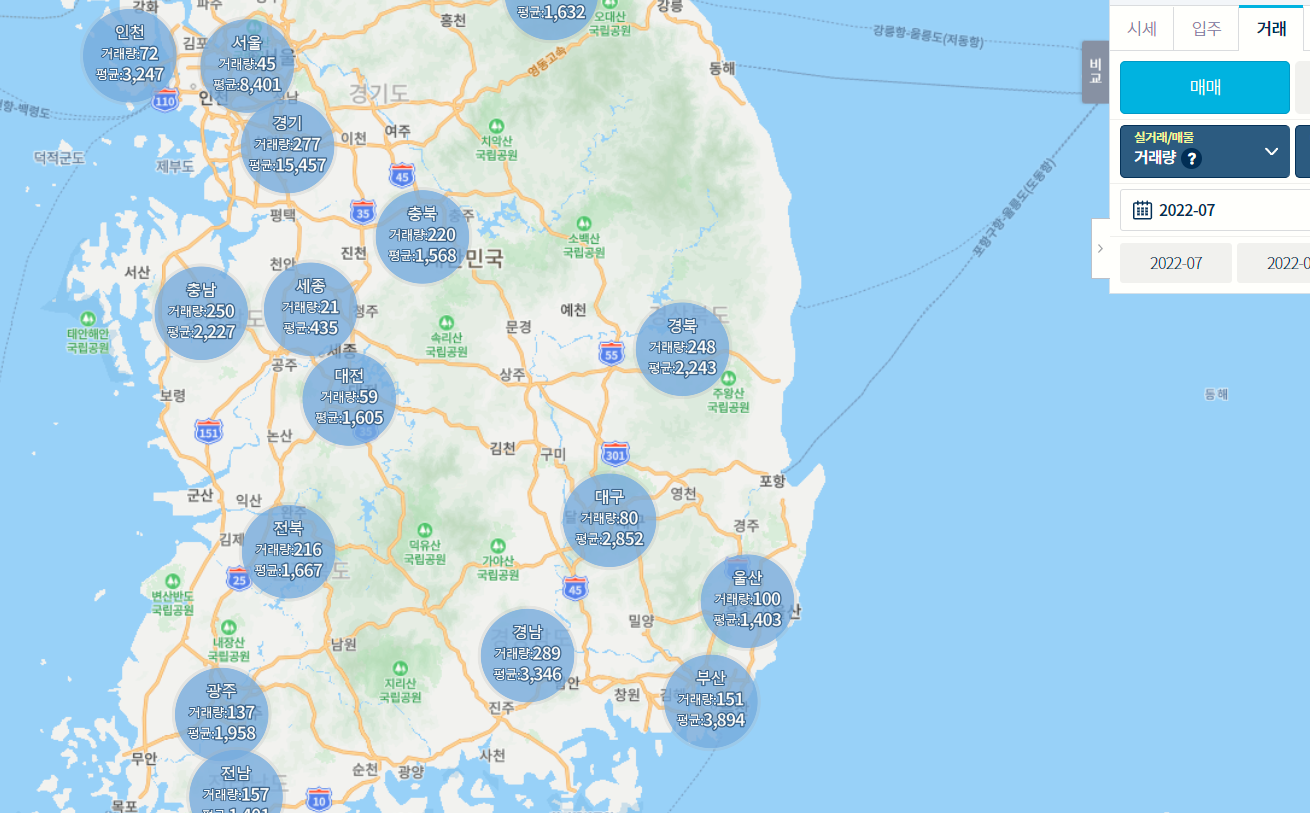Select the 2022-07 month shortcut button
Screen dimensions: 1310x813
1176,263
